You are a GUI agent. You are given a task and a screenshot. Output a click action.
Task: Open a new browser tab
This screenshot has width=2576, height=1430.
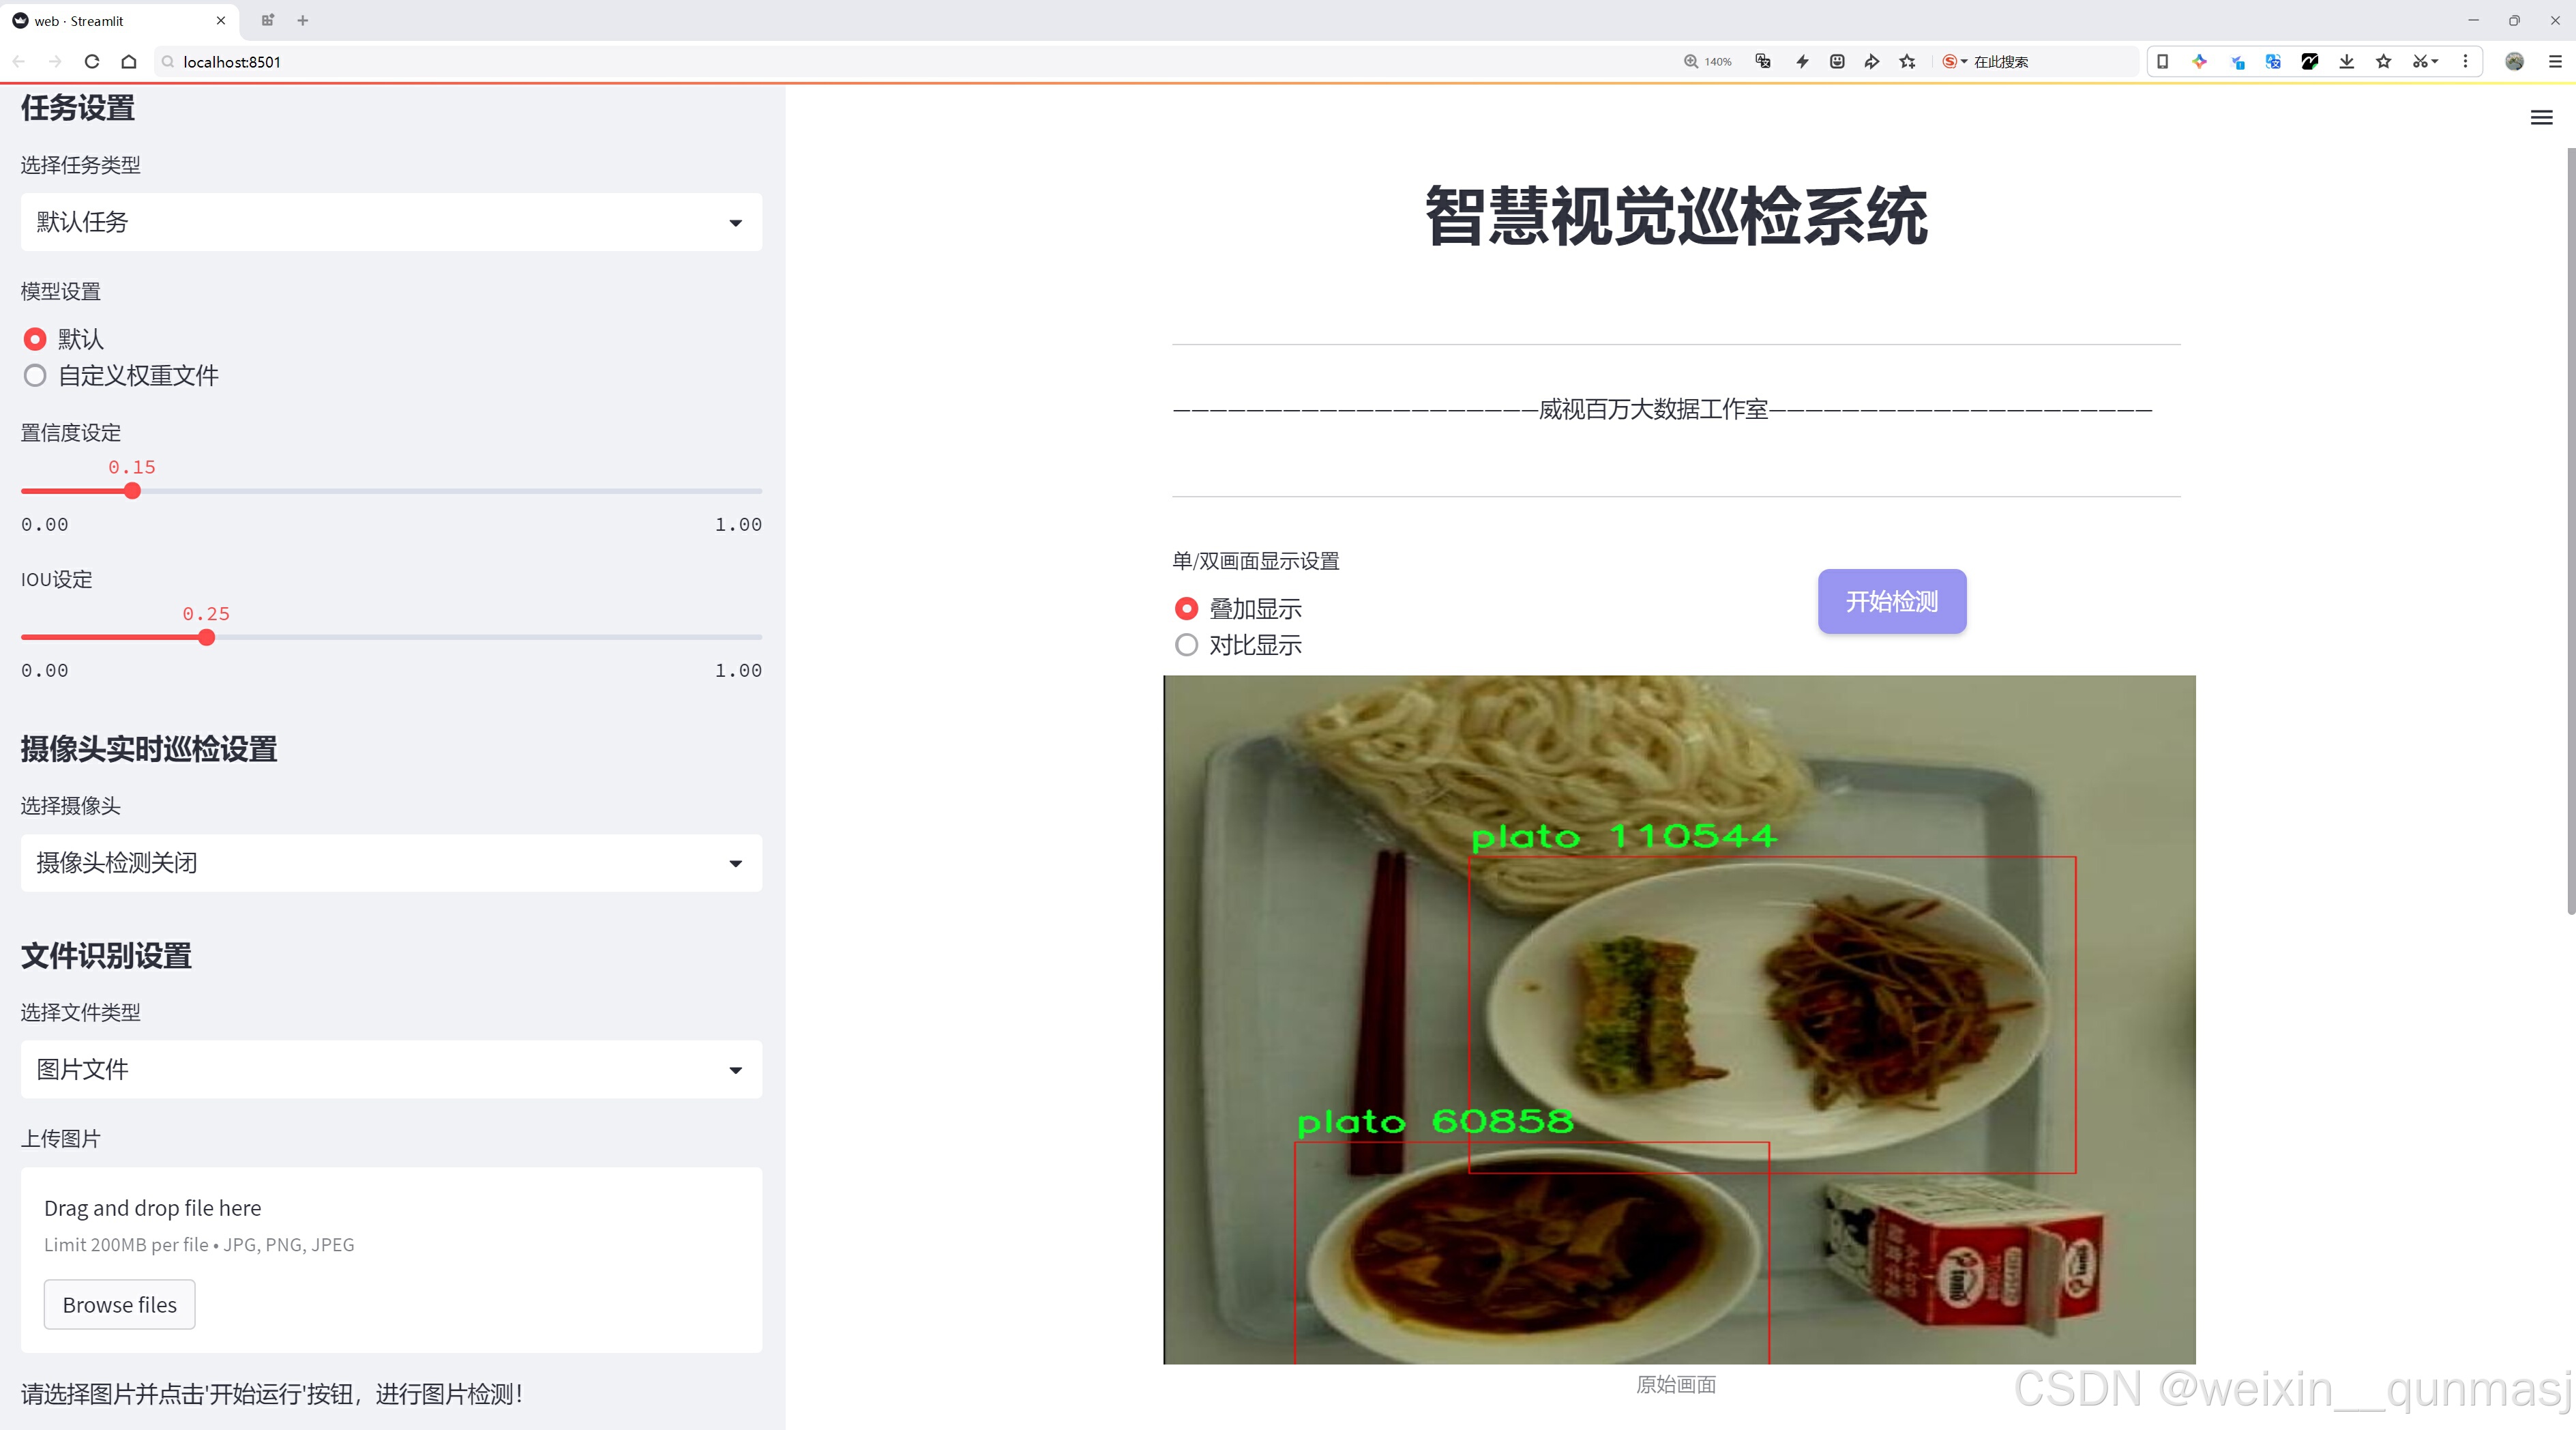303,20
